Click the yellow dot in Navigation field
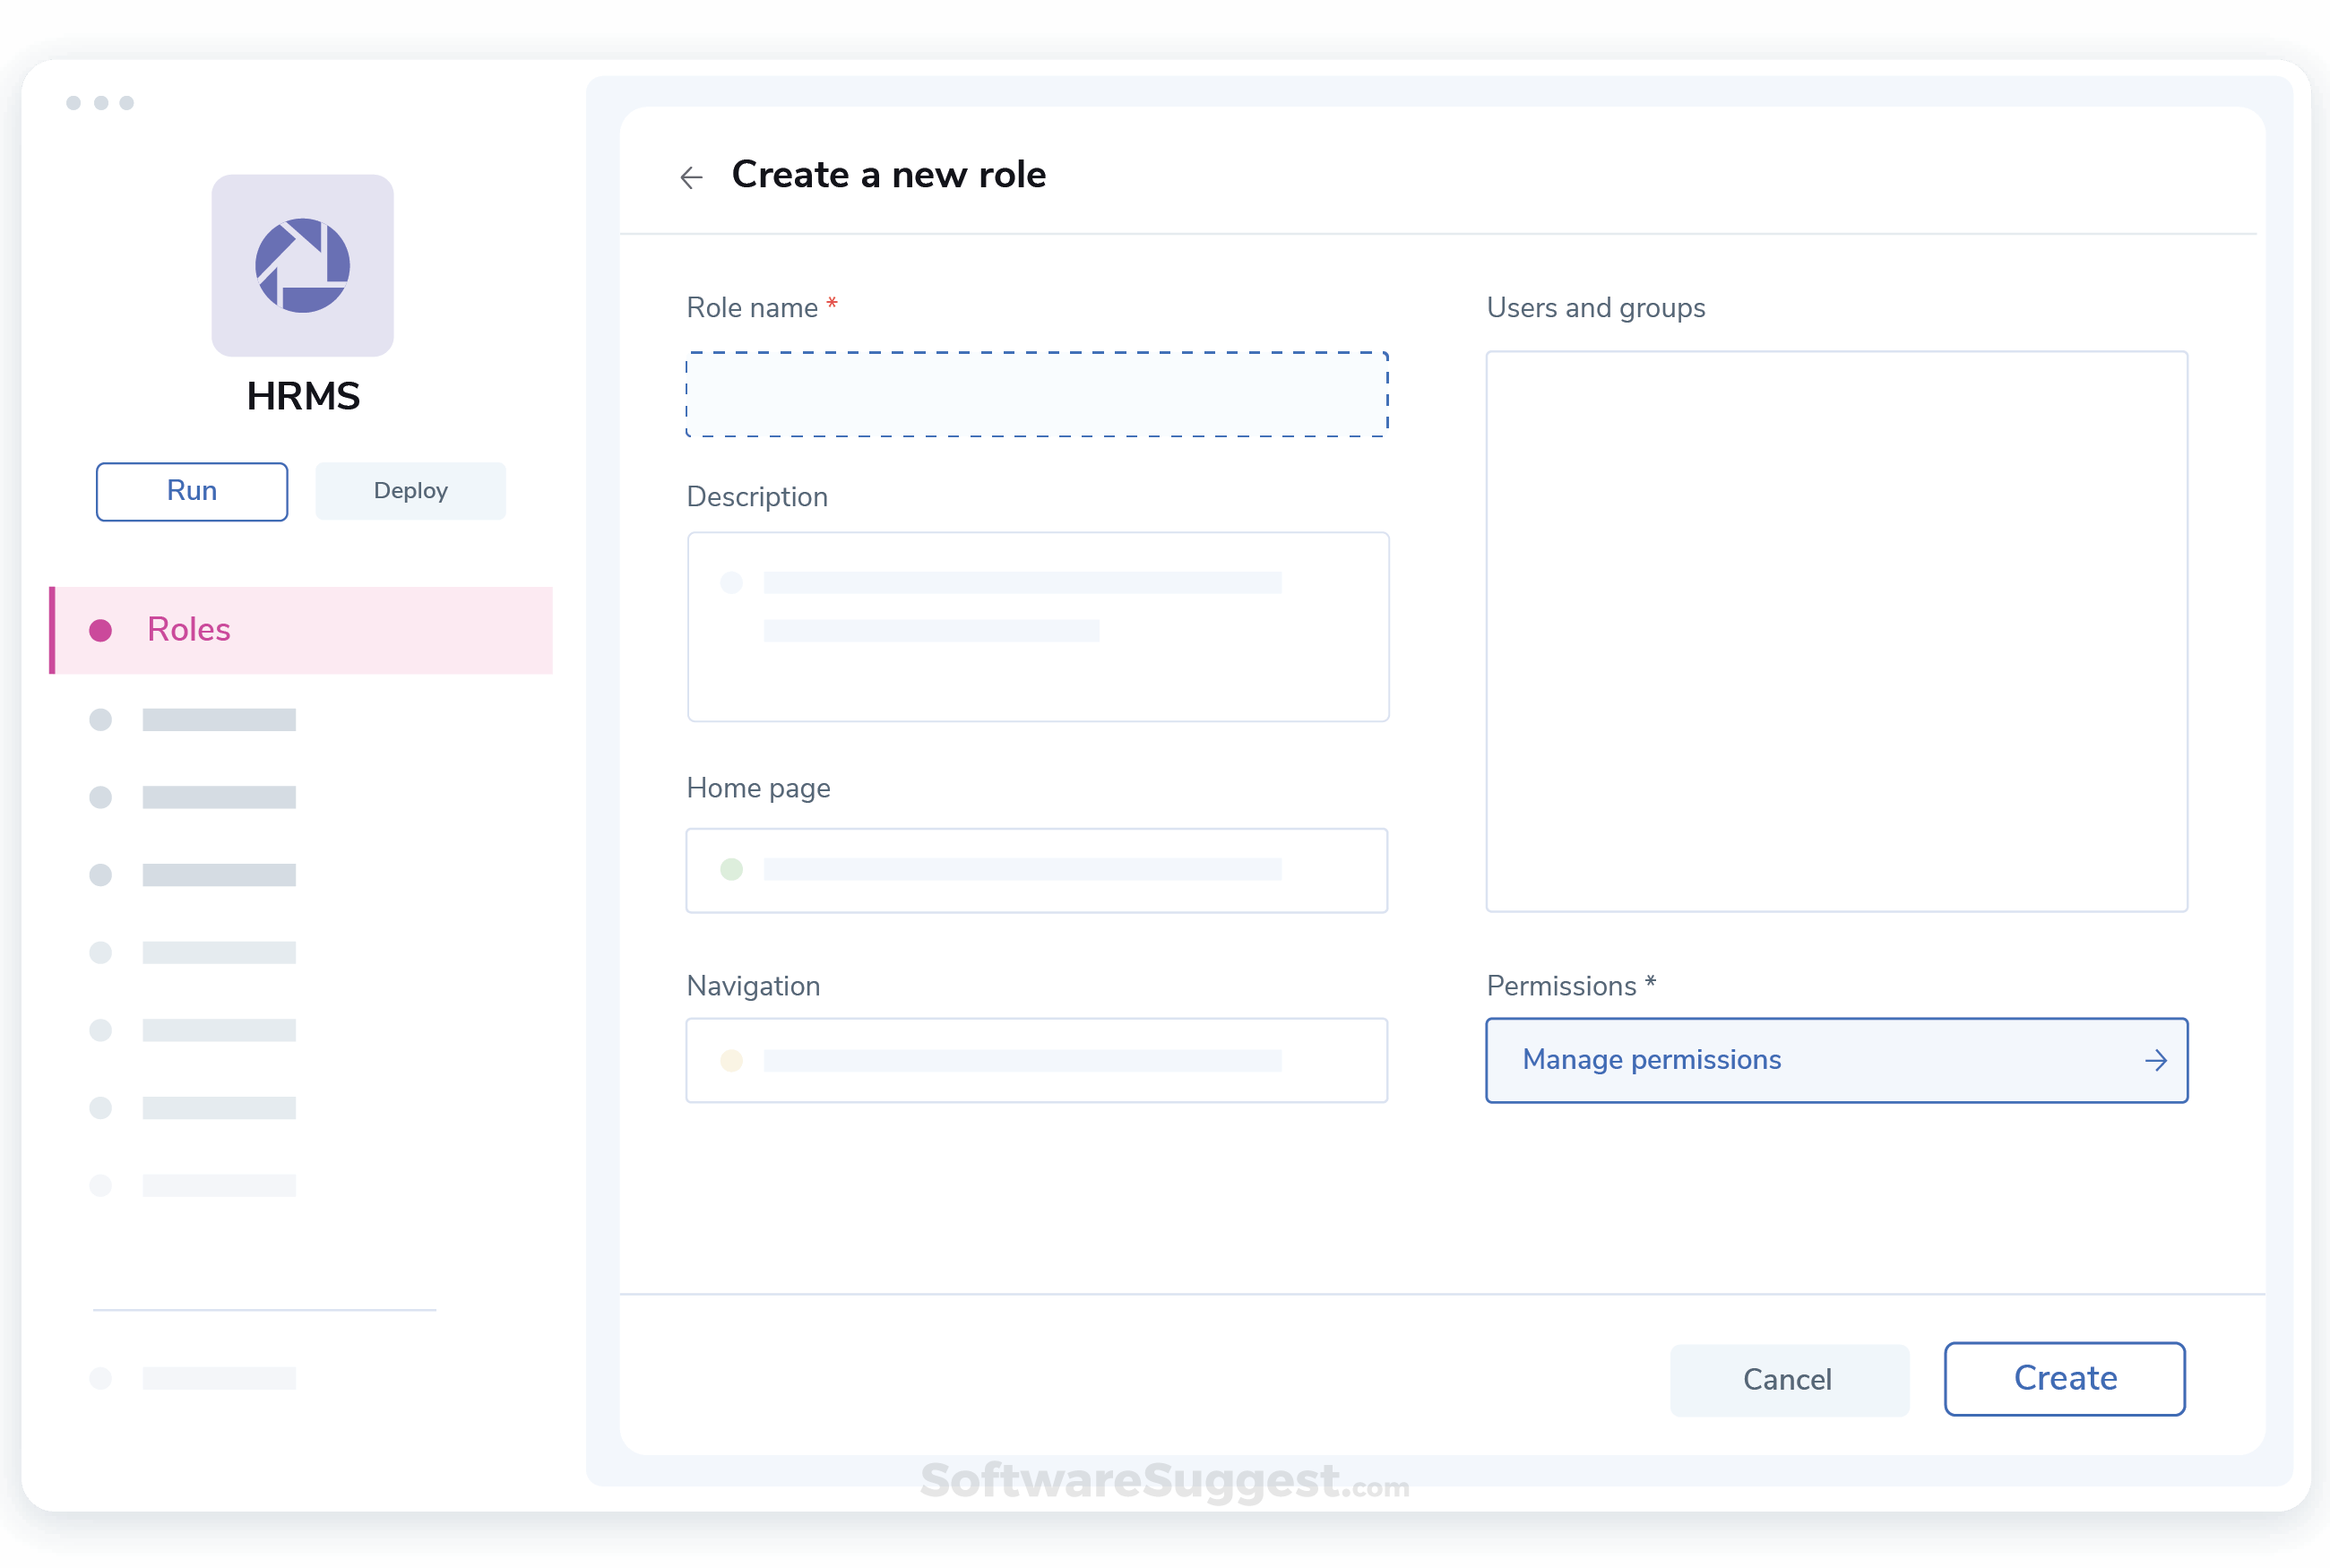 733,1060
